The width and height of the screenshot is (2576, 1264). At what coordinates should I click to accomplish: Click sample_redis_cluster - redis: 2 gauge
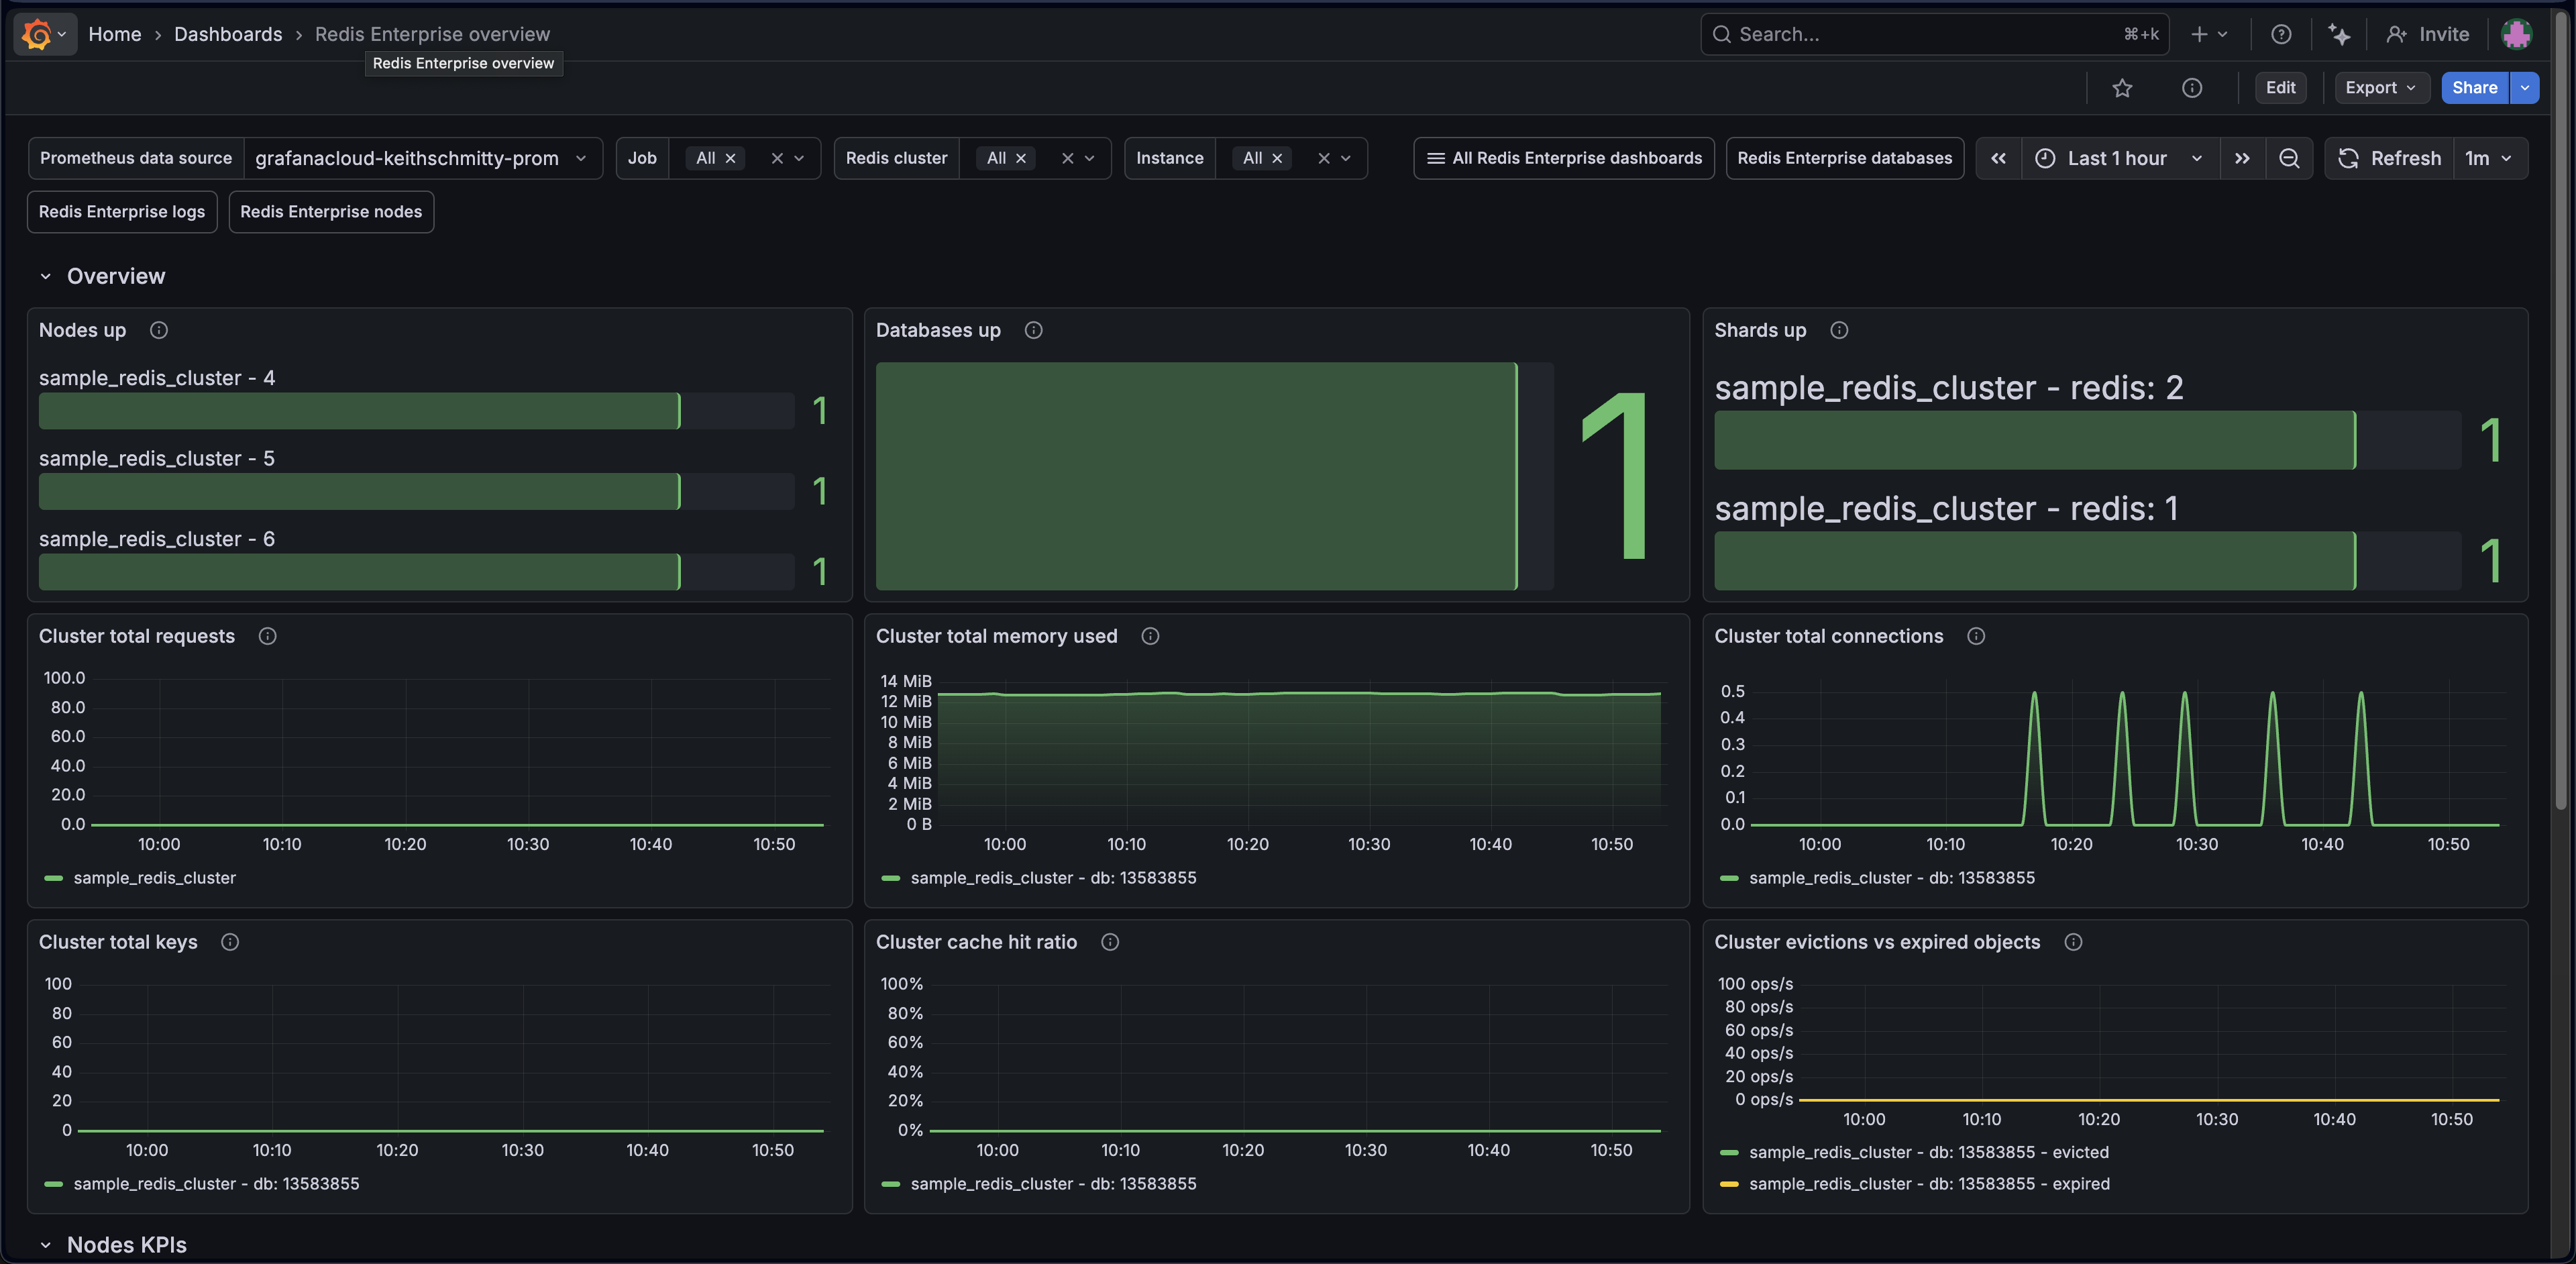point(2087,440)
